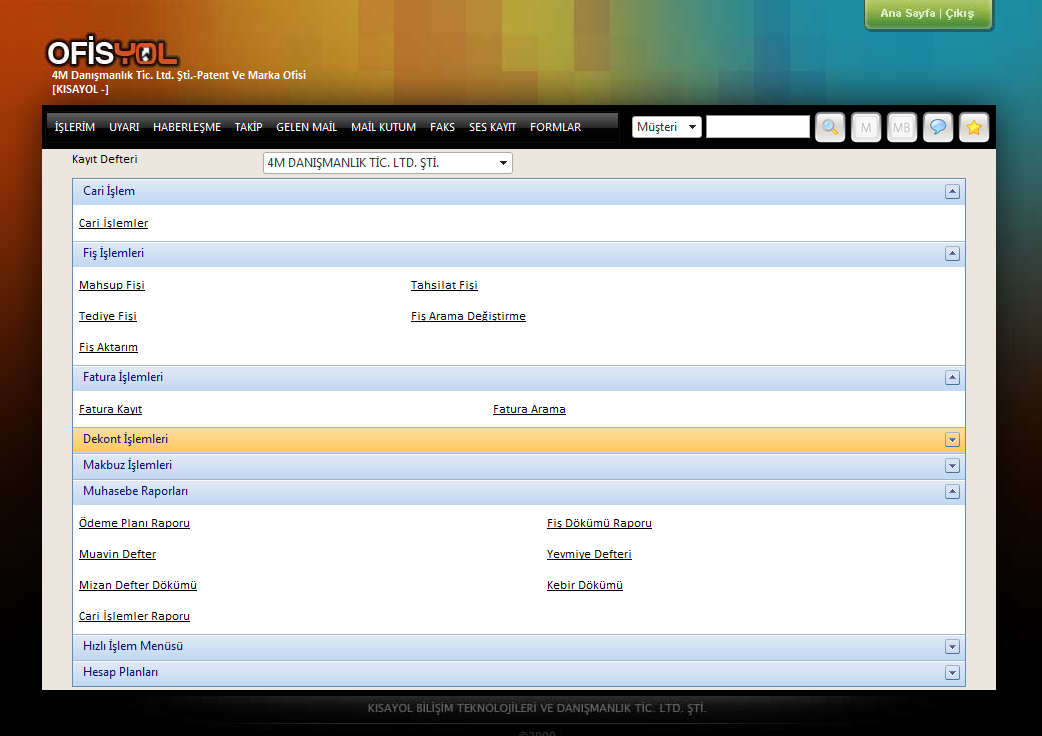Click the M icon button
The image size is (1042, 736).
866,127
